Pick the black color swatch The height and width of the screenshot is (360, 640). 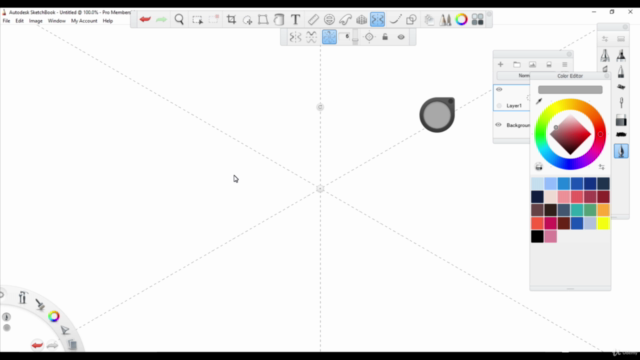[x=537, y=236]
